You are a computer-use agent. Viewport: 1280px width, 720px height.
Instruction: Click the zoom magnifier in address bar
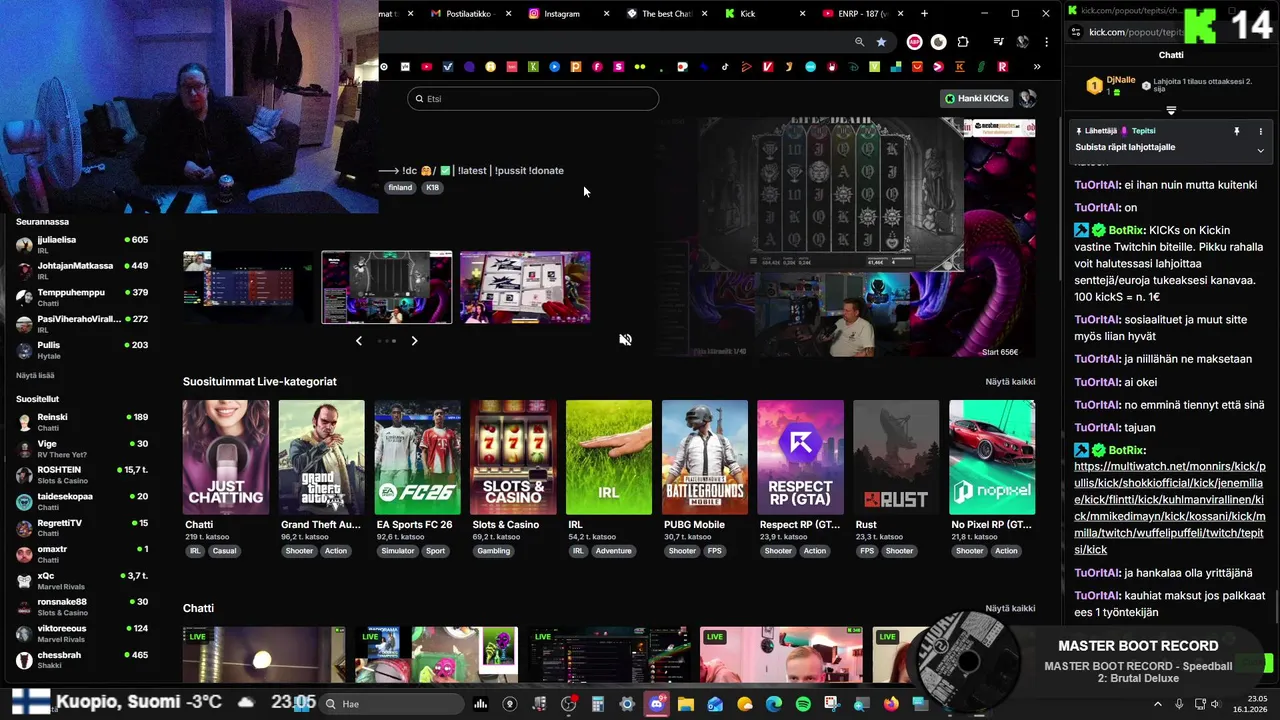[859, 42]
